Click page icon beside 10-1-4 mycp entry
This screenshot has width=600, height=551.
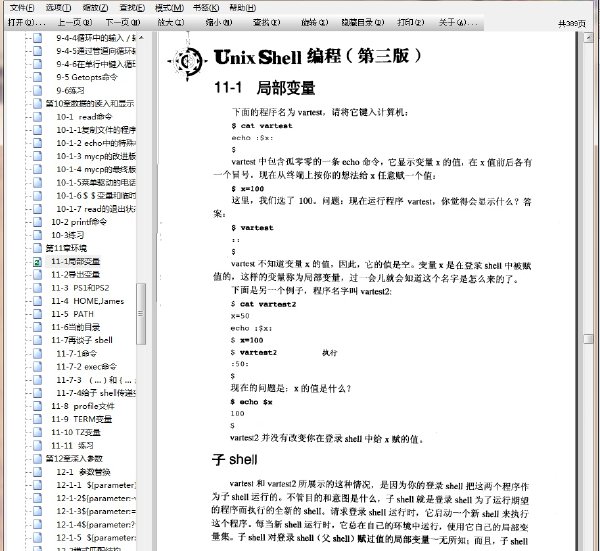(37, 169)
